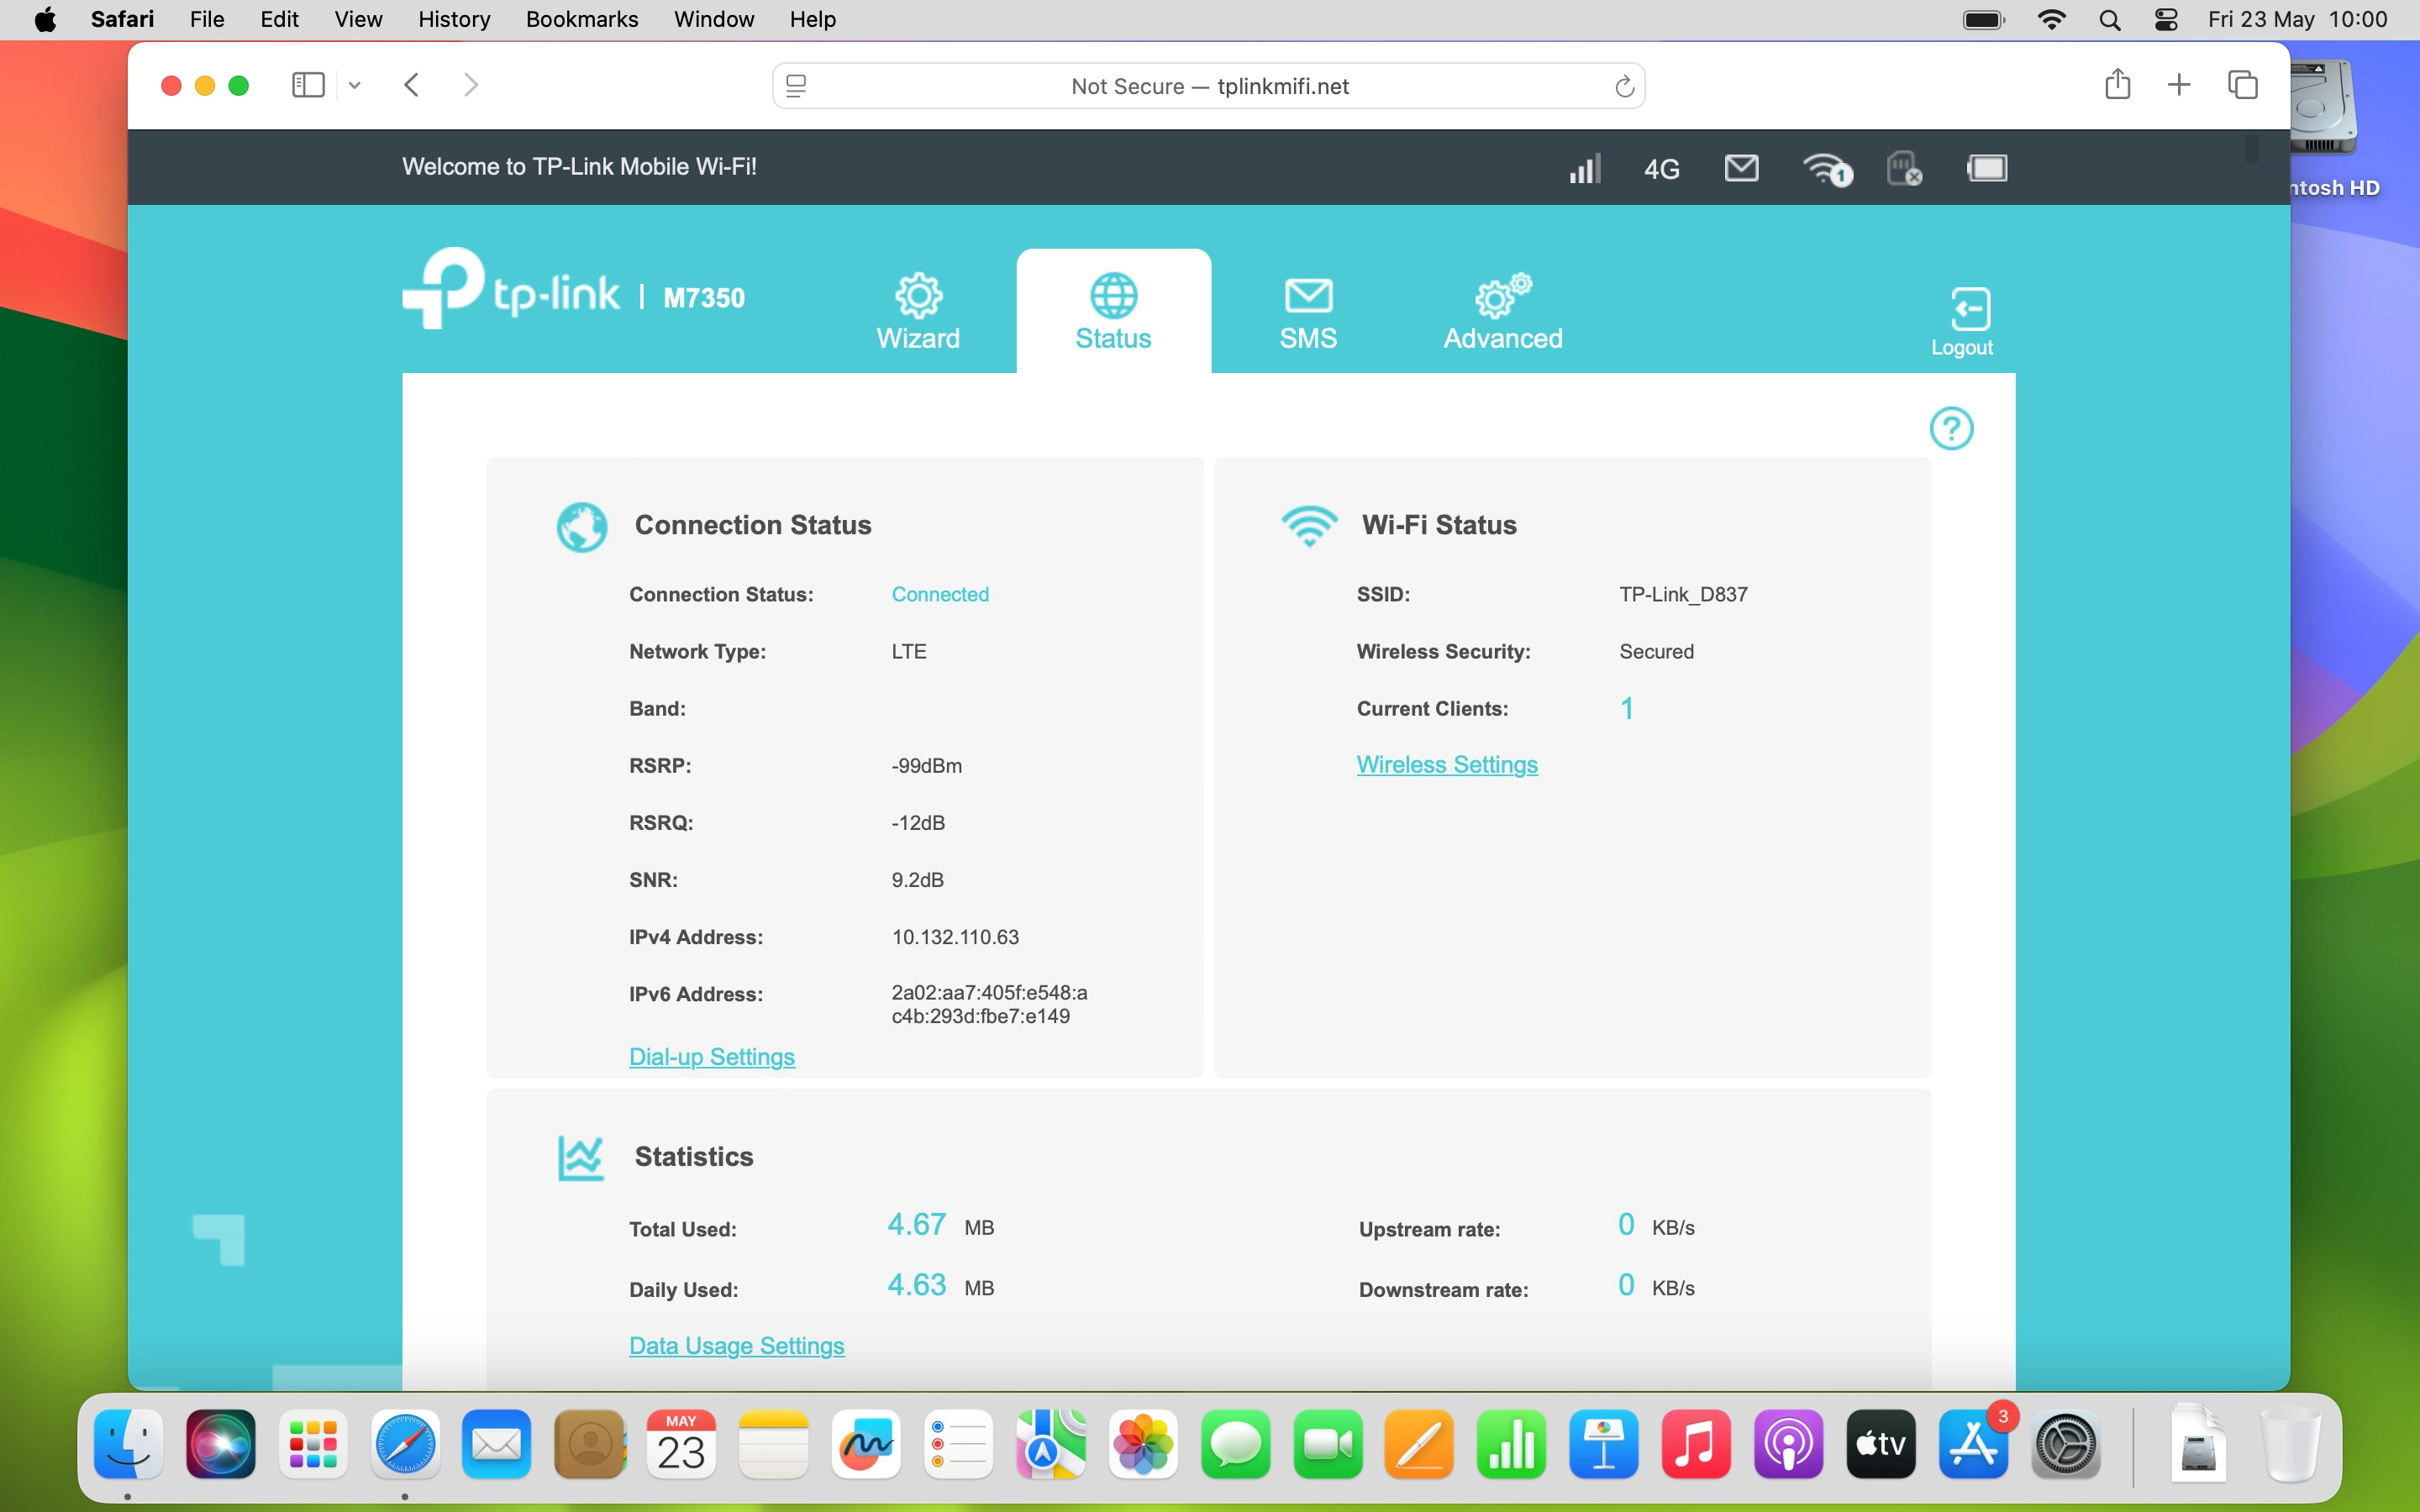
Task: Click the SD card status icon
Action: click(x=1903, y=168)
